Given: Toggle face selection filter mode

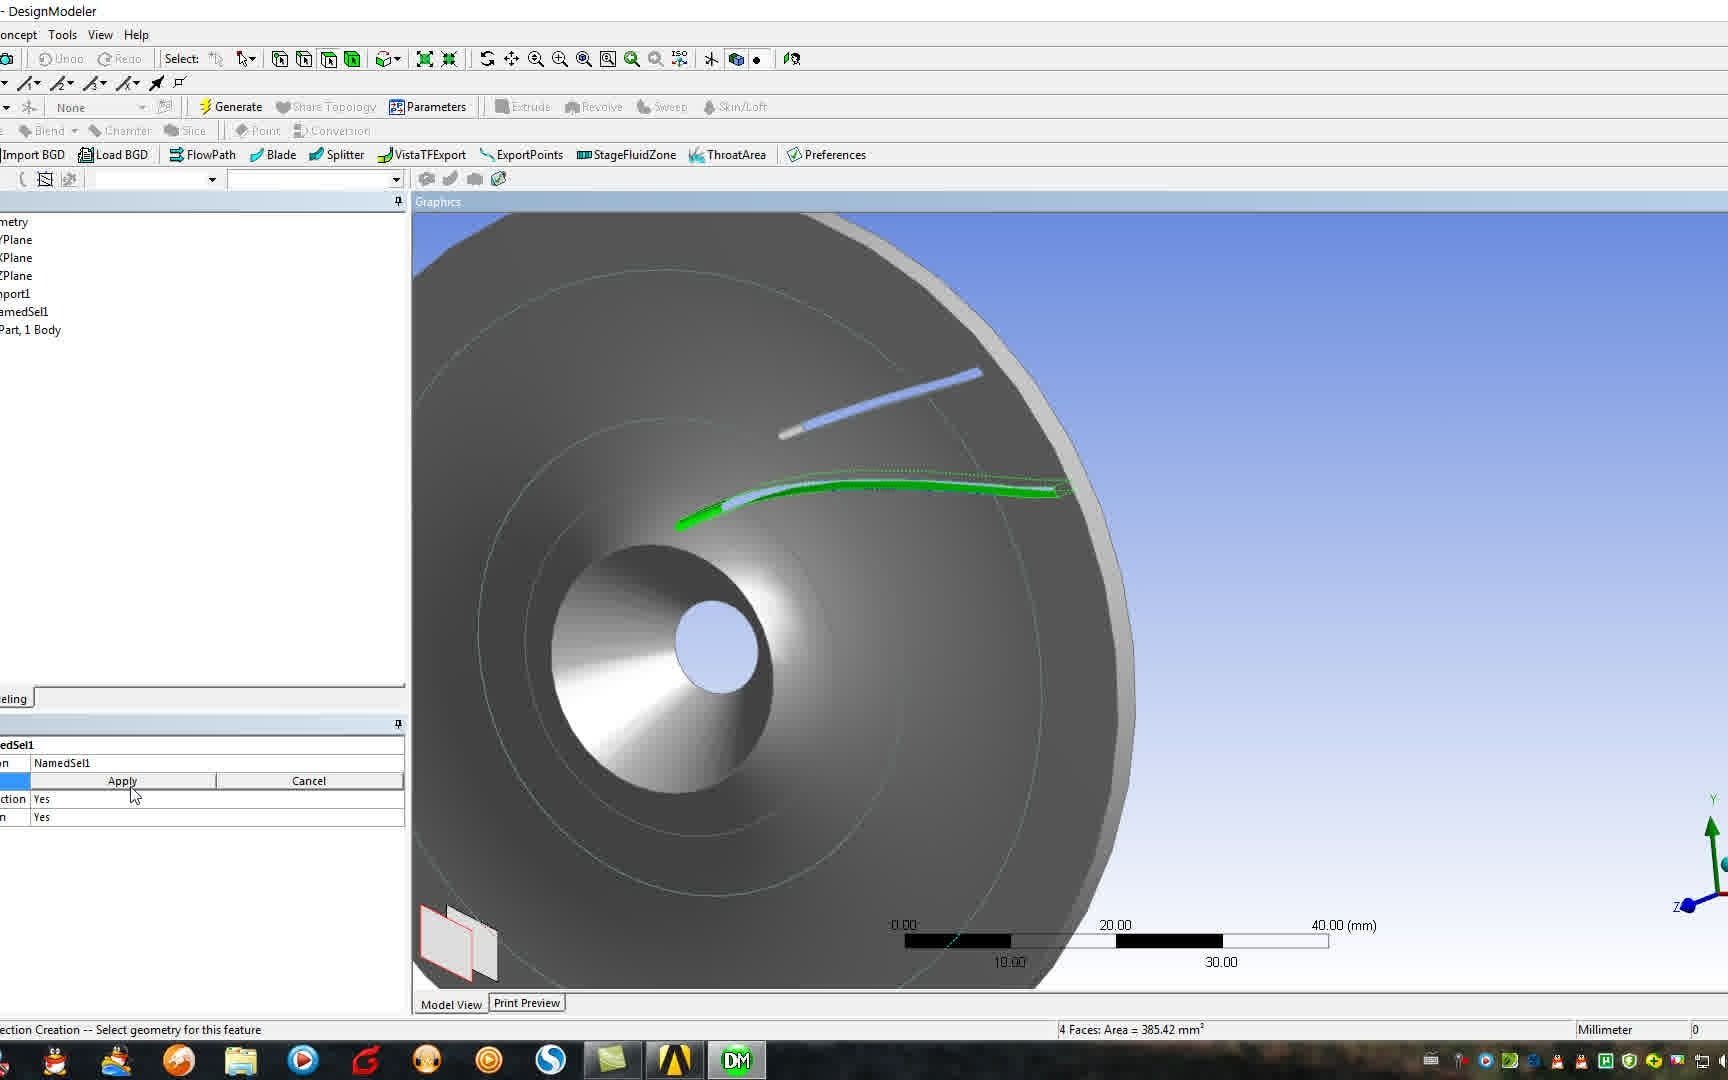Looking at the screenshot, I should [329, 59].
